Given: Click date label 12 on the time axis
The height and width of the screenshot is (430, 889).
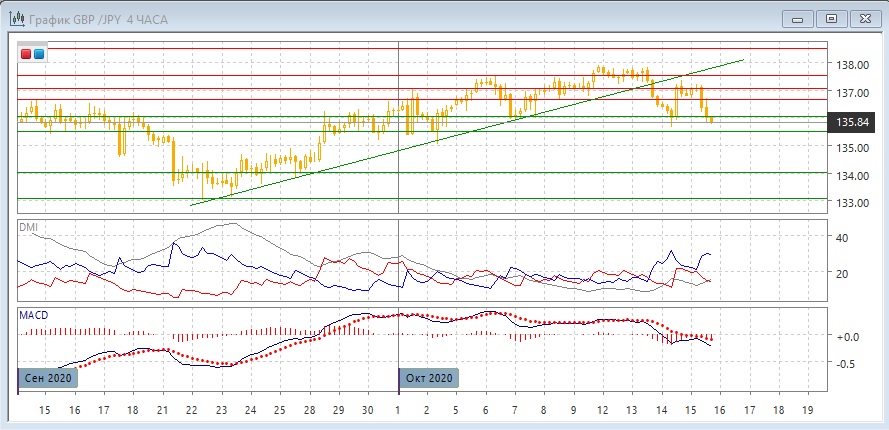Looking at the screenshot, I should (603, 410).
